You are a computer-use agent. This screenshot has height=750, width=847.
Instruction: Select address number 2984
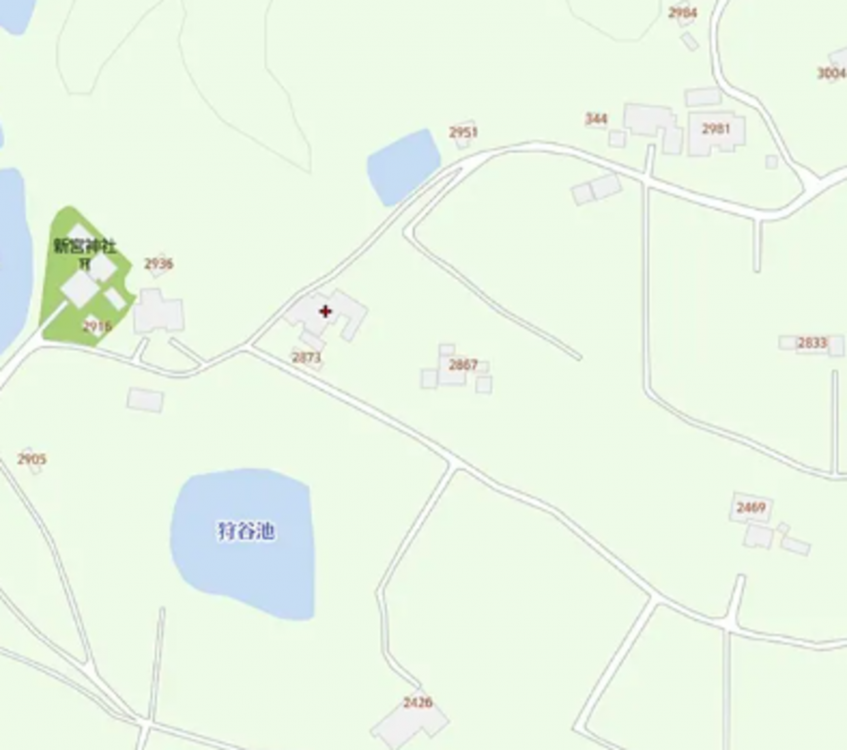tap(682, 12)
